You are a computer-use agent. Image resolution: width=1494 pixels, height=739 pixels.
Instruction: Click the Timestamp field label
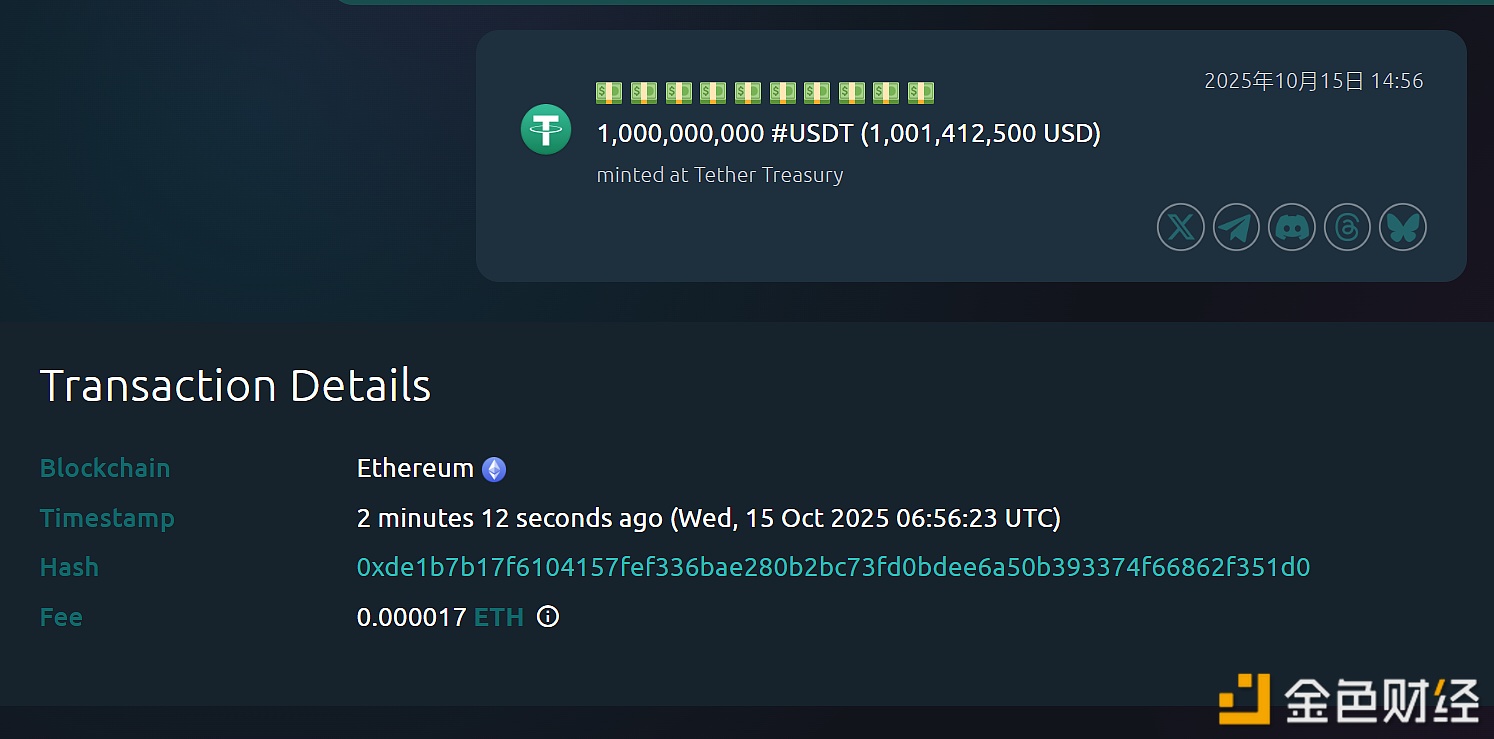[x=107, y=518]
